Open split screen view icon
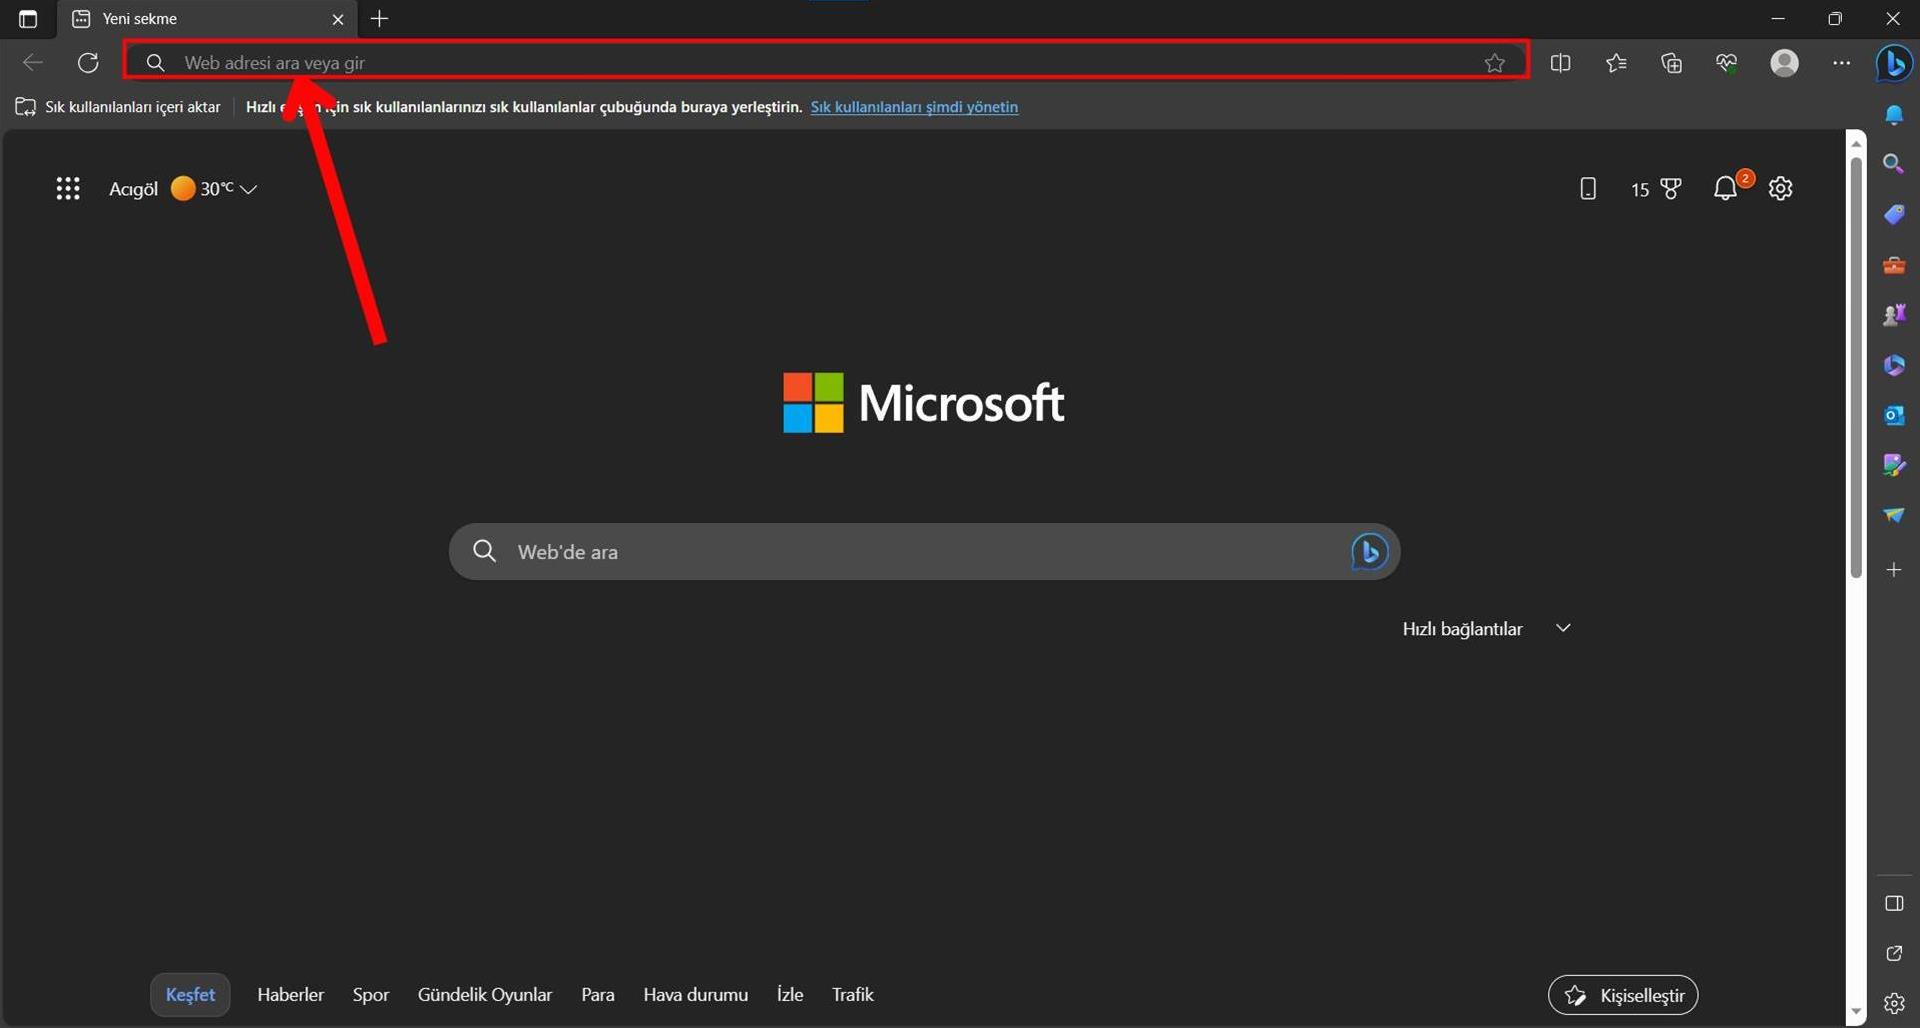 point(1560,63)
